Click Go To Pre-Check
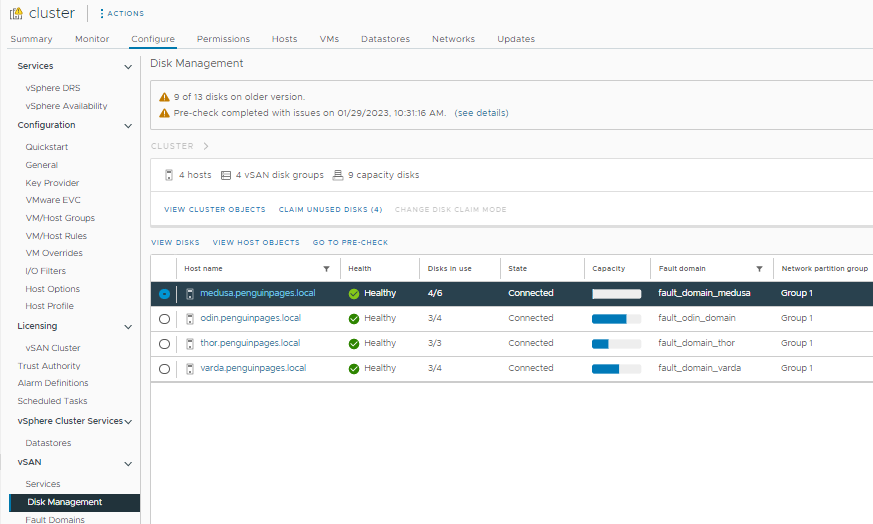Image resolution: width=873 pixels, height=524 pixels. (x=350, y=243)
